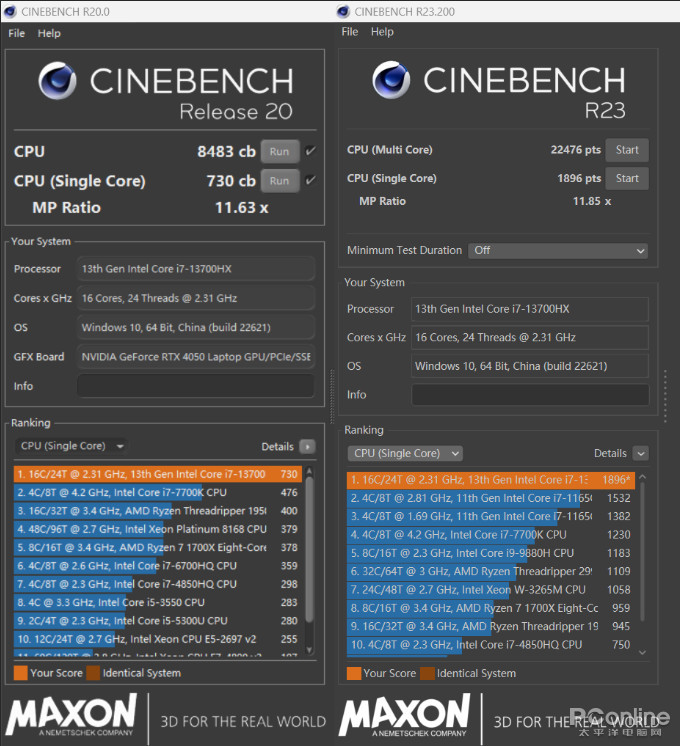Viewport: 680px width, 746px height.
Task: Select R23 row Core i7-7700K scoring 1230
Action: [x=491, y=535]
